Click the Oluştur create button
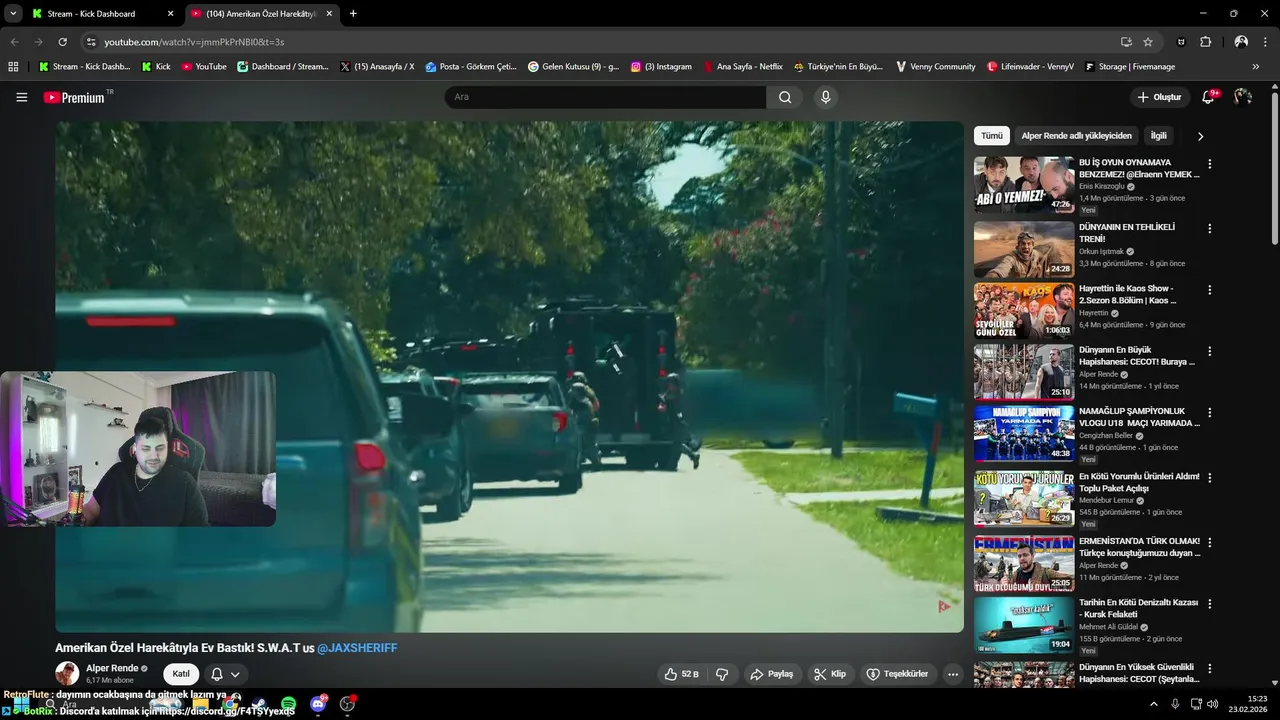This screenshot has width=1280, height=720. coord(1158,97)
